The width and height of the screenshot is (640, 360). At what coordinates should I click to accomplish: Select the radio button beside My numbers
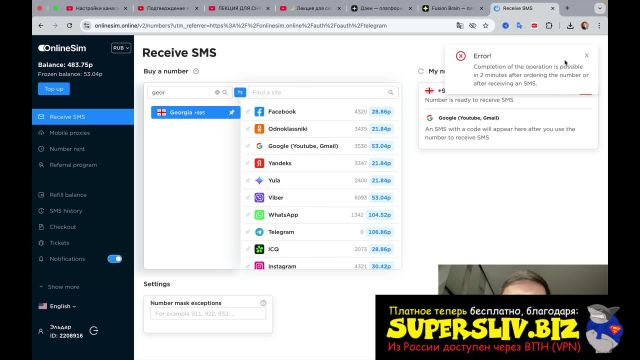421,71
